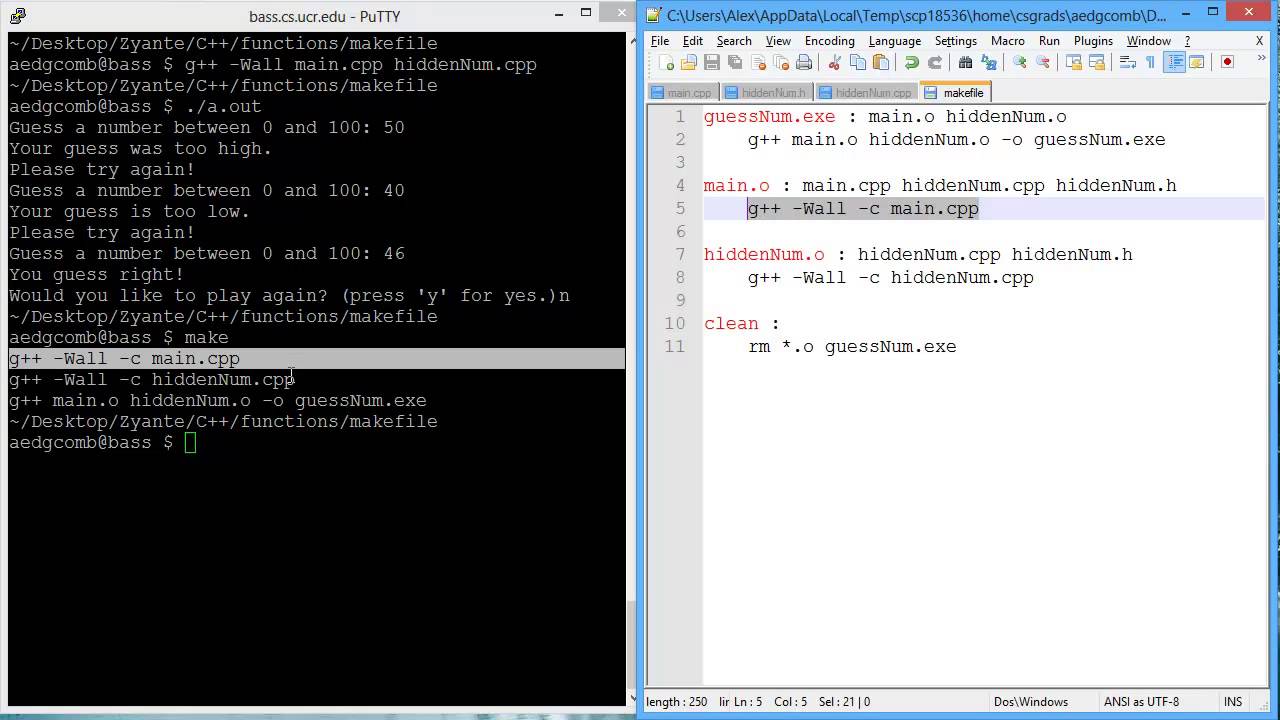Switch to the hiddenNum.h tab
This screenshot has width=1280, height=720.
(x=765, y=93)
